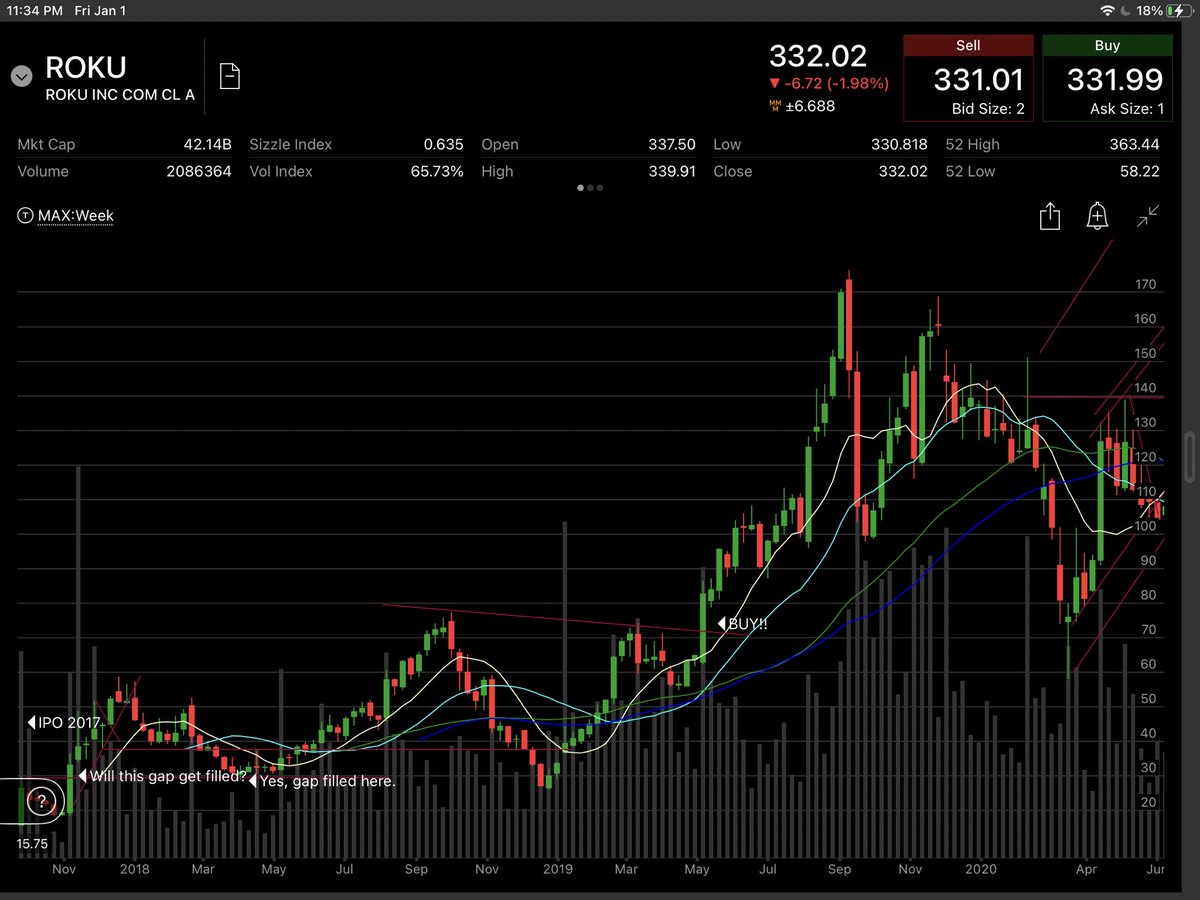Screen dimensions: 1200x900
Task: Tap the IPO 2017 chart annotation
Action: pos(63,722)
